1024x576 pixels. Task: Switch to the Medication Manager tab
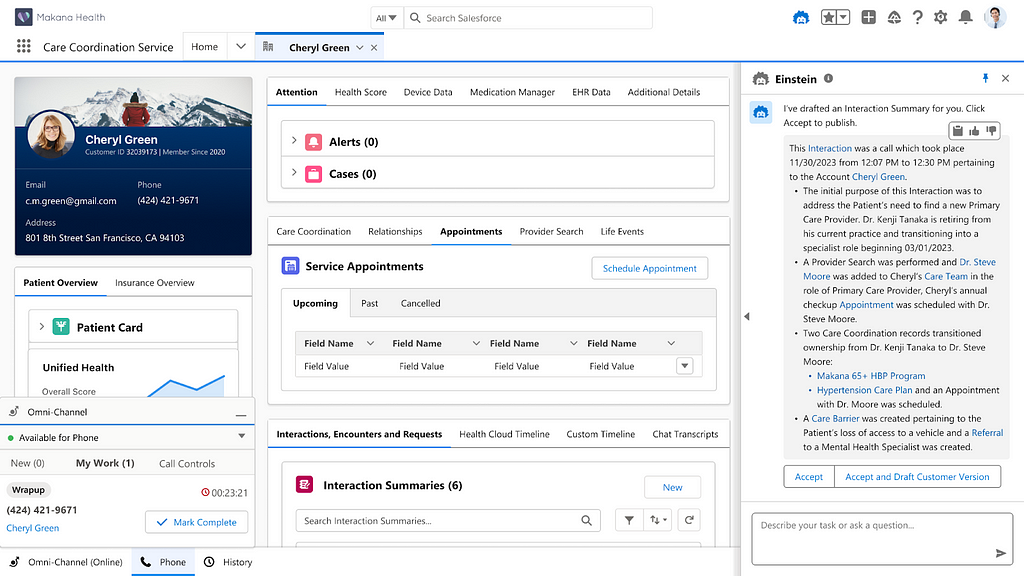[x=512, y=92]
